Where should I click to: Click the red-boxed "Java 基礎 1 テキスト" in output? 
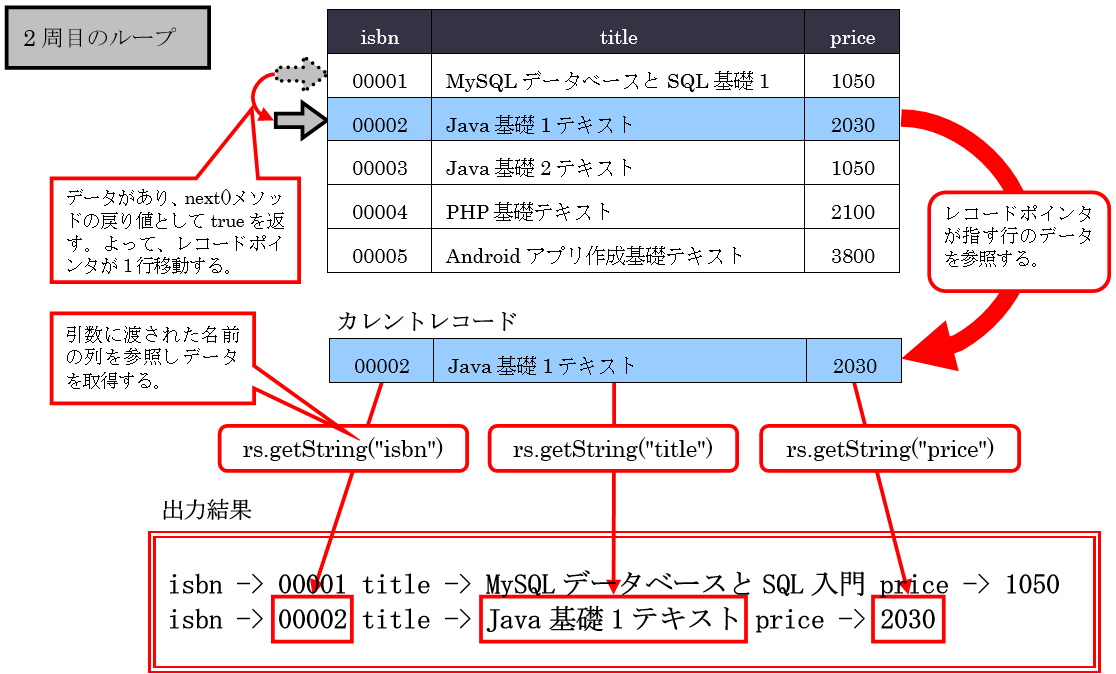[x=612, y=620]
